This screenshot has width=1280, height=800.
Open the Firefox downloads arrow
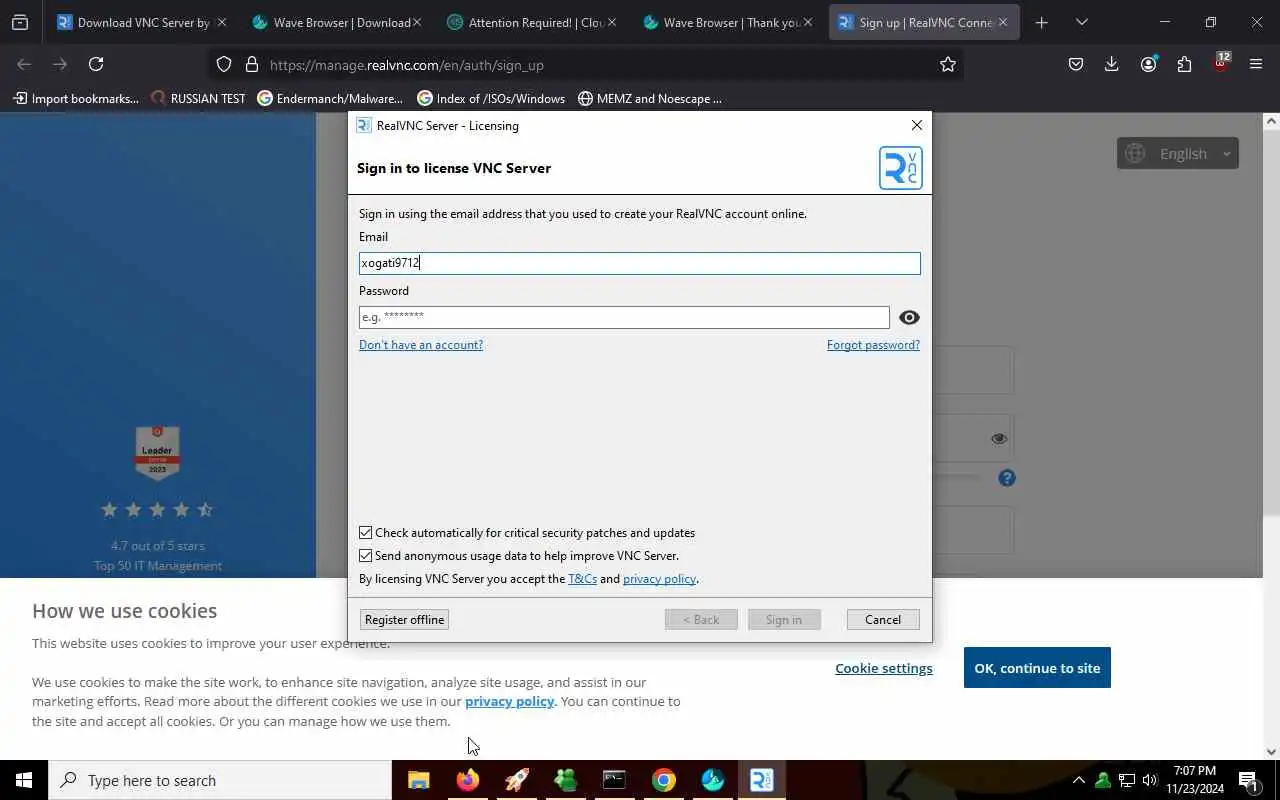(1111, 64)
